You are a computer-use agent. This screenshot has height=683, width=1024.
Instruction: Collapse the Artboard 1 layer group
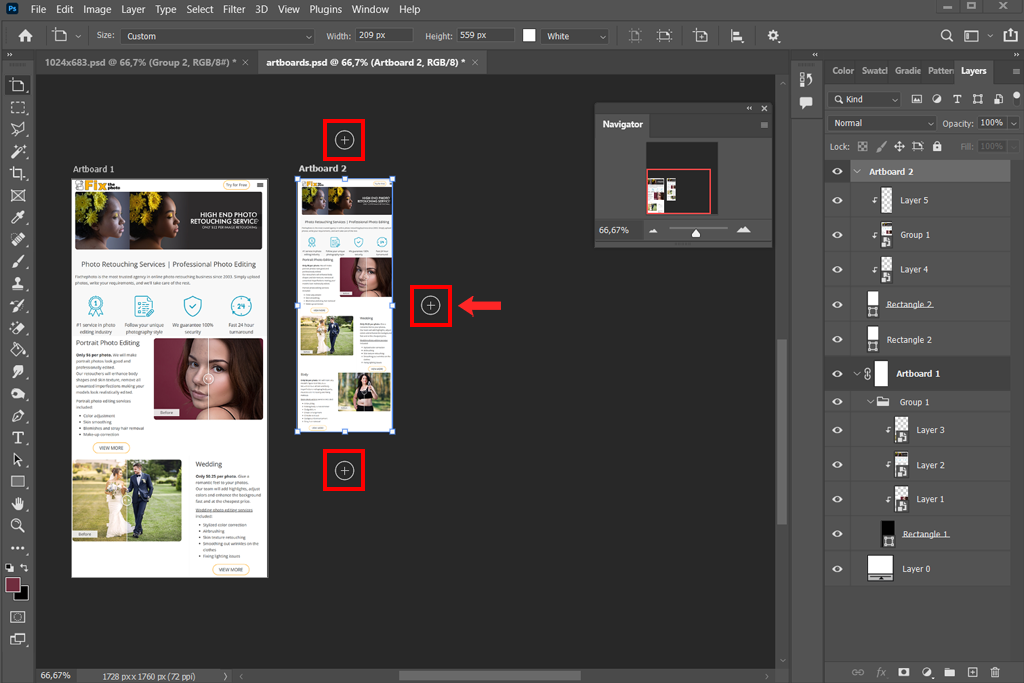[857, 373]
